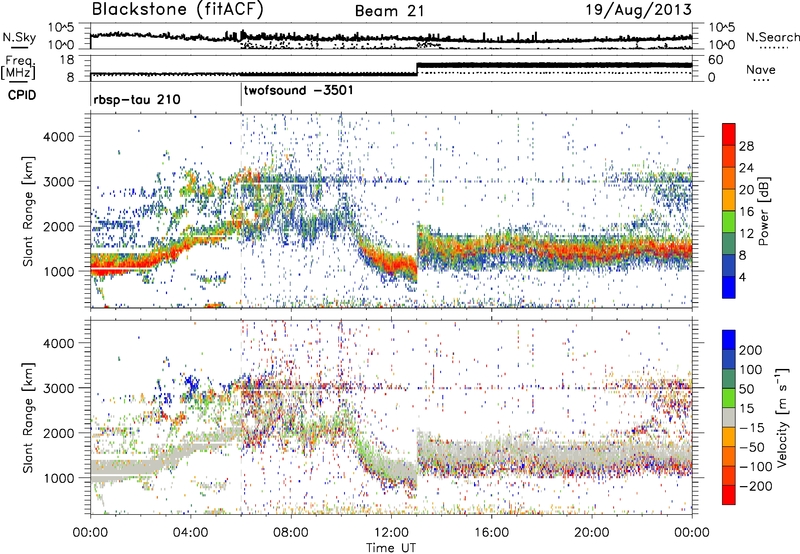Screen dimensions: 800x554
Task: Click the frequency step-up at 13:00 UT
Action: [x=417, y=69]
